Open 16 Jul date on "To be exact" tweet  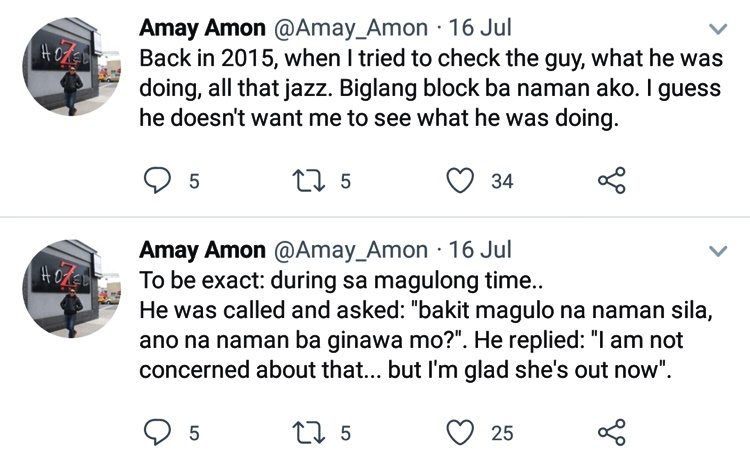tap(480, 248)
